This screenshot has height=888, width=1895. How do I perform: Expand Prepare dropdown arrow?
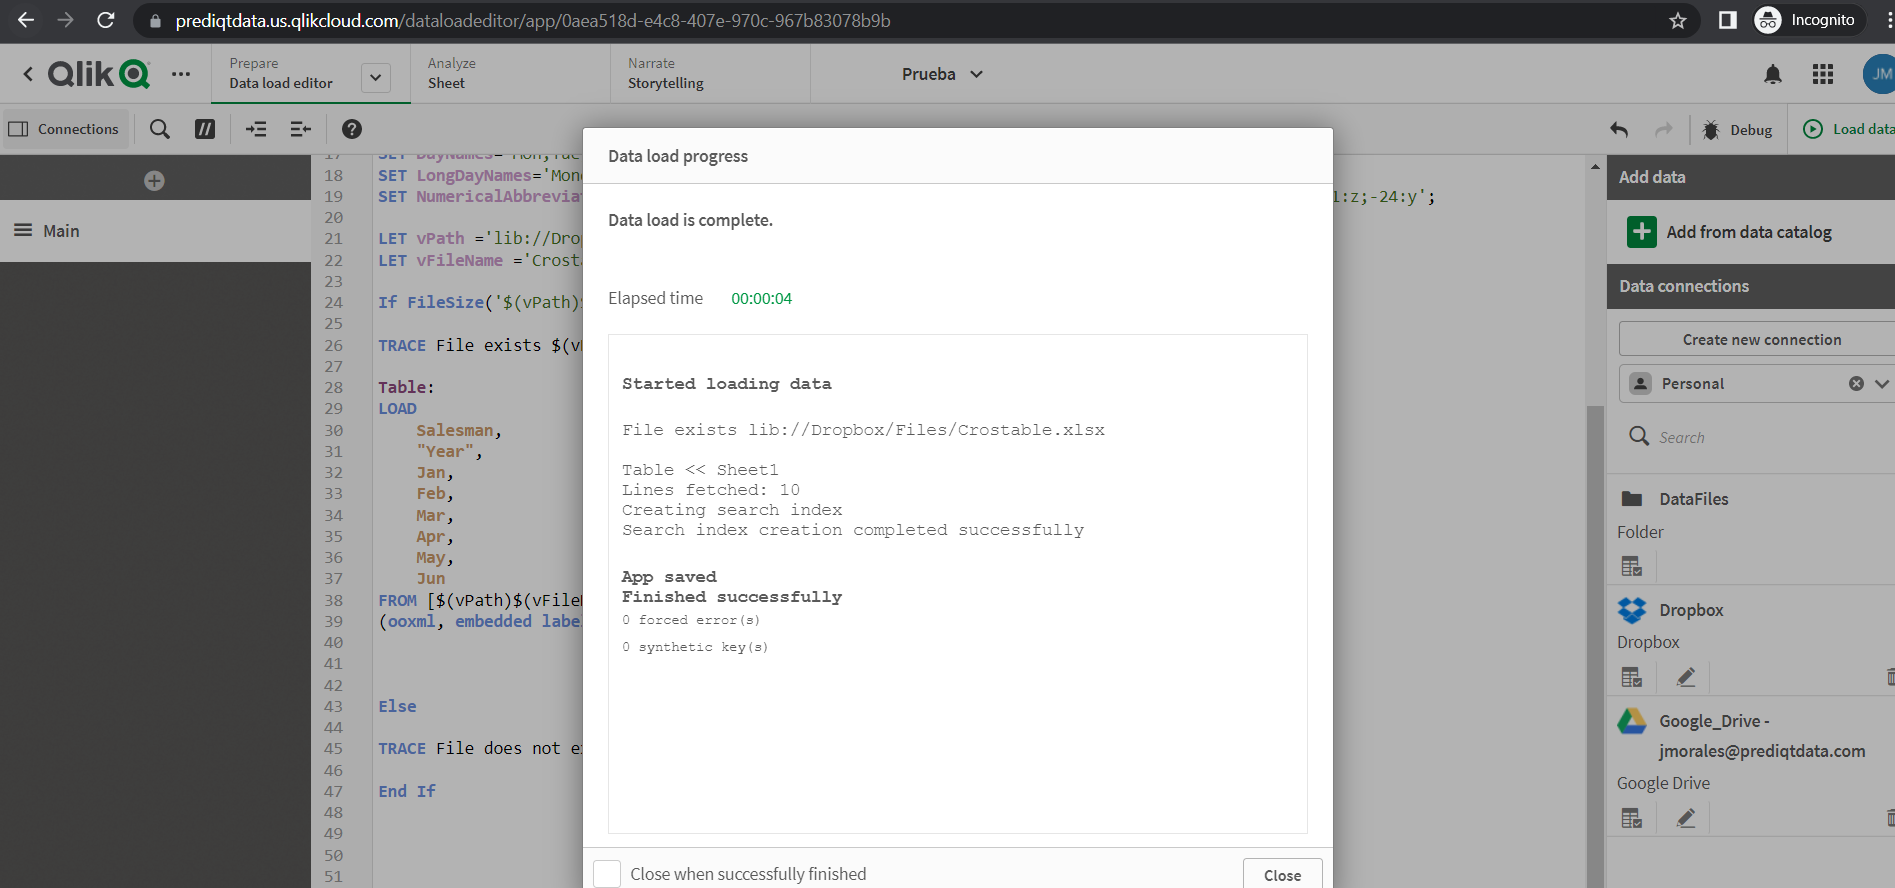coord(376,77)
